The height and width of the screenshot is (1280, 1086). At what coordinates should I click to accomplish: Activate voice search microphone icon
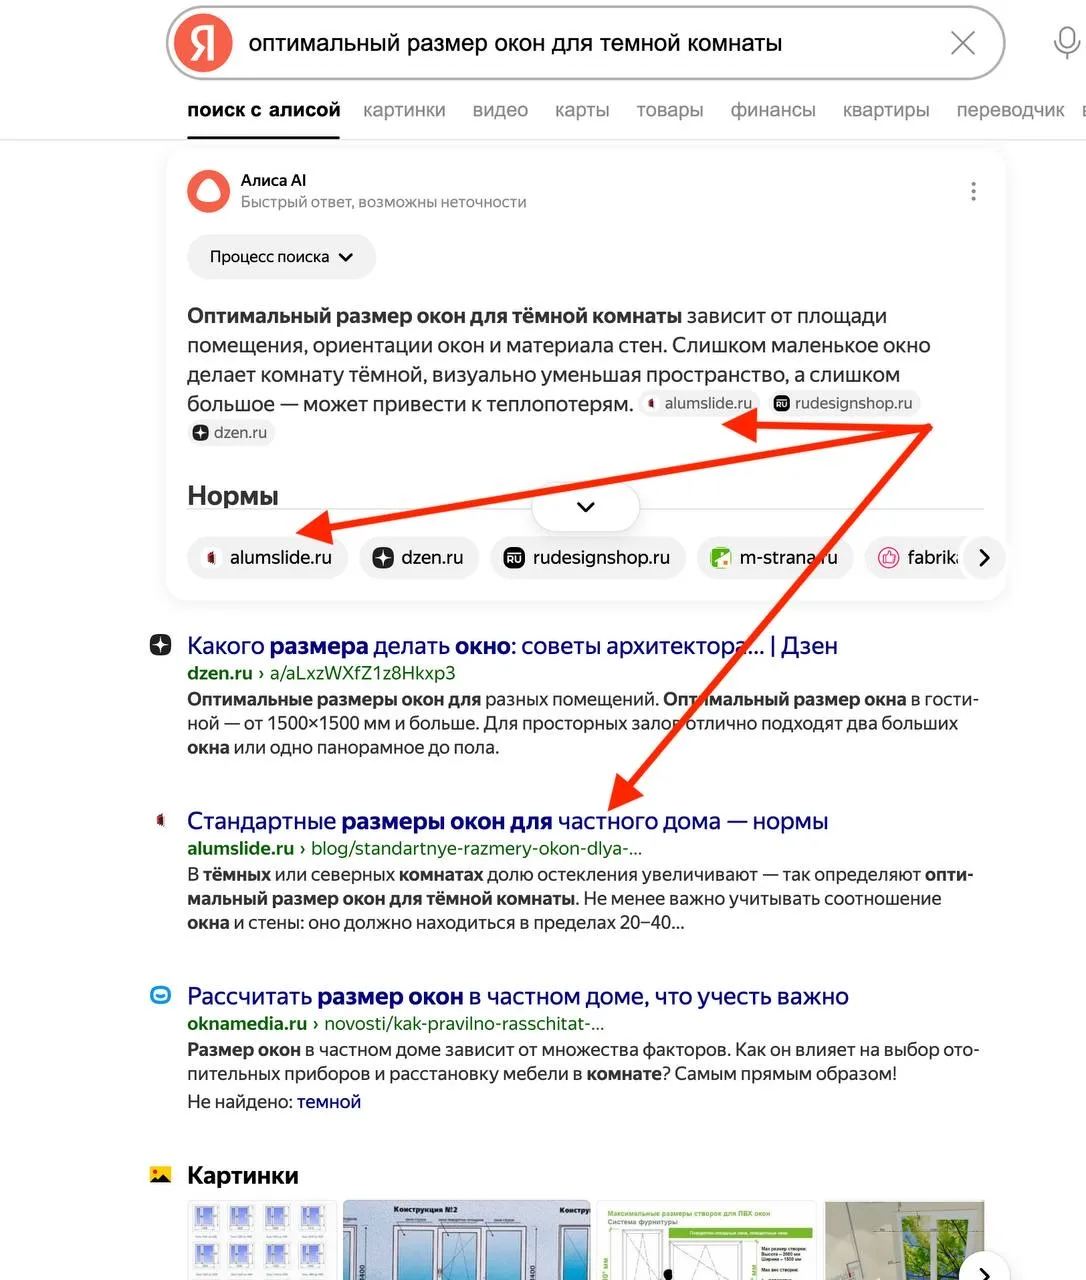click(x=1067, y=42)
